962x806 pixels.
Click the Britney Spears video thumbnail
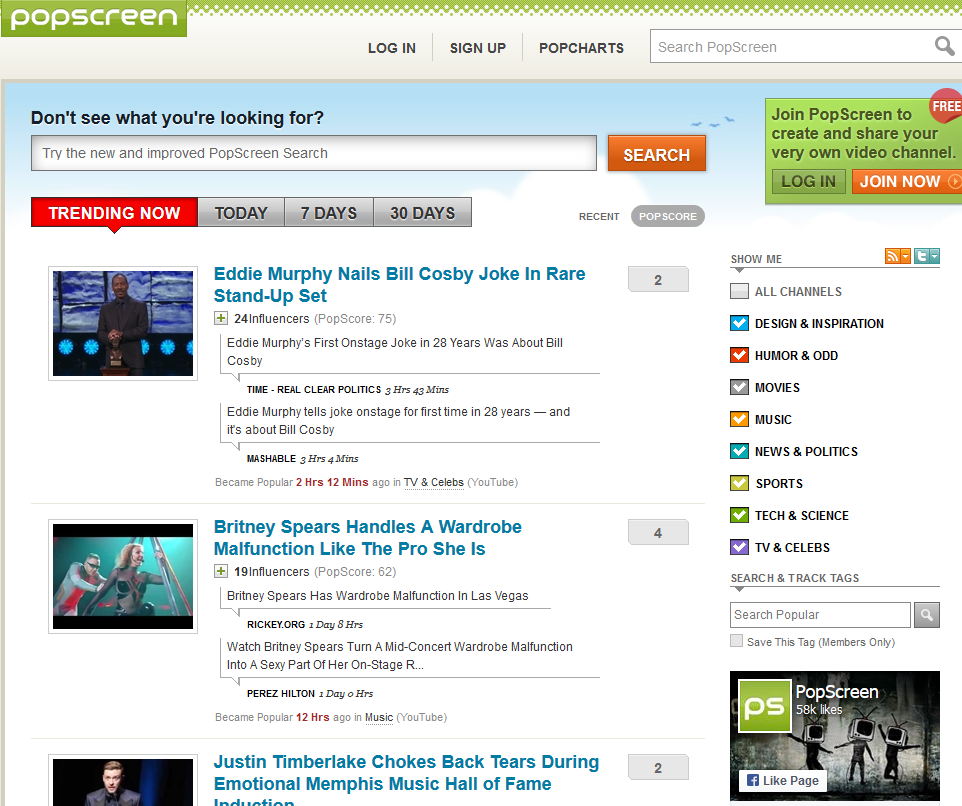pos(122,577)
